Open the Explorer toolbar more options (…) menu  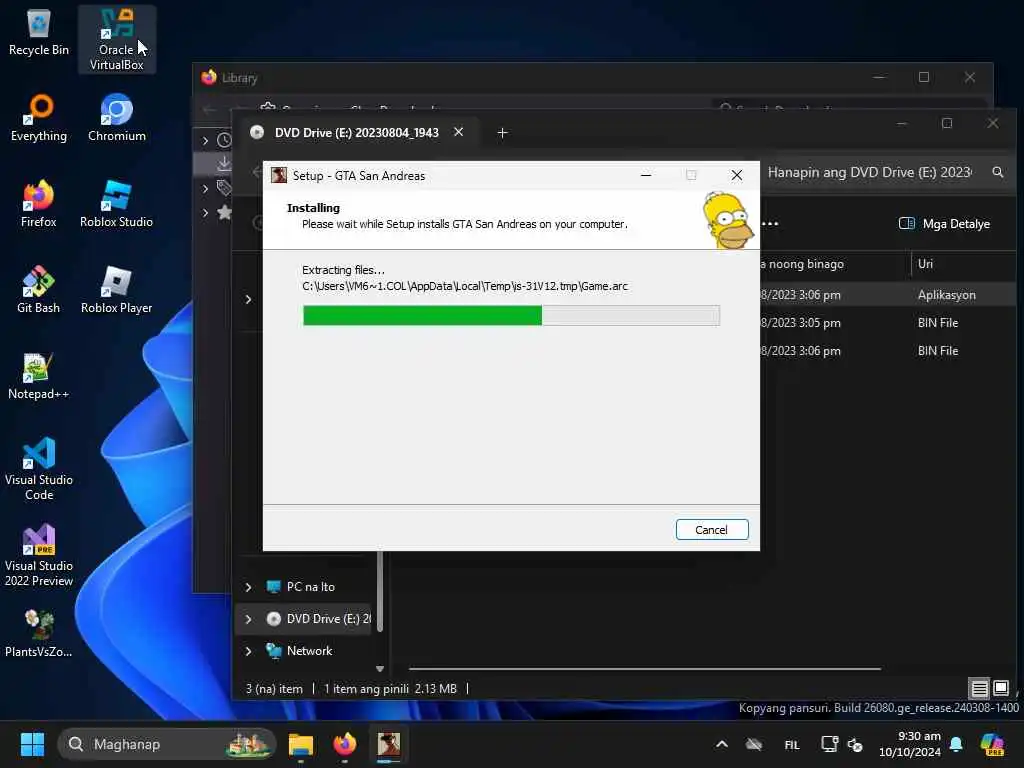tap(770, 224)
